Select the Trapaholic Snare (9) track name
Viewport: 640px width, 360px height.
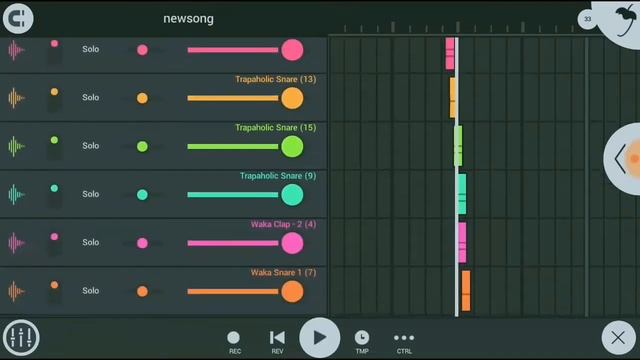278,176
